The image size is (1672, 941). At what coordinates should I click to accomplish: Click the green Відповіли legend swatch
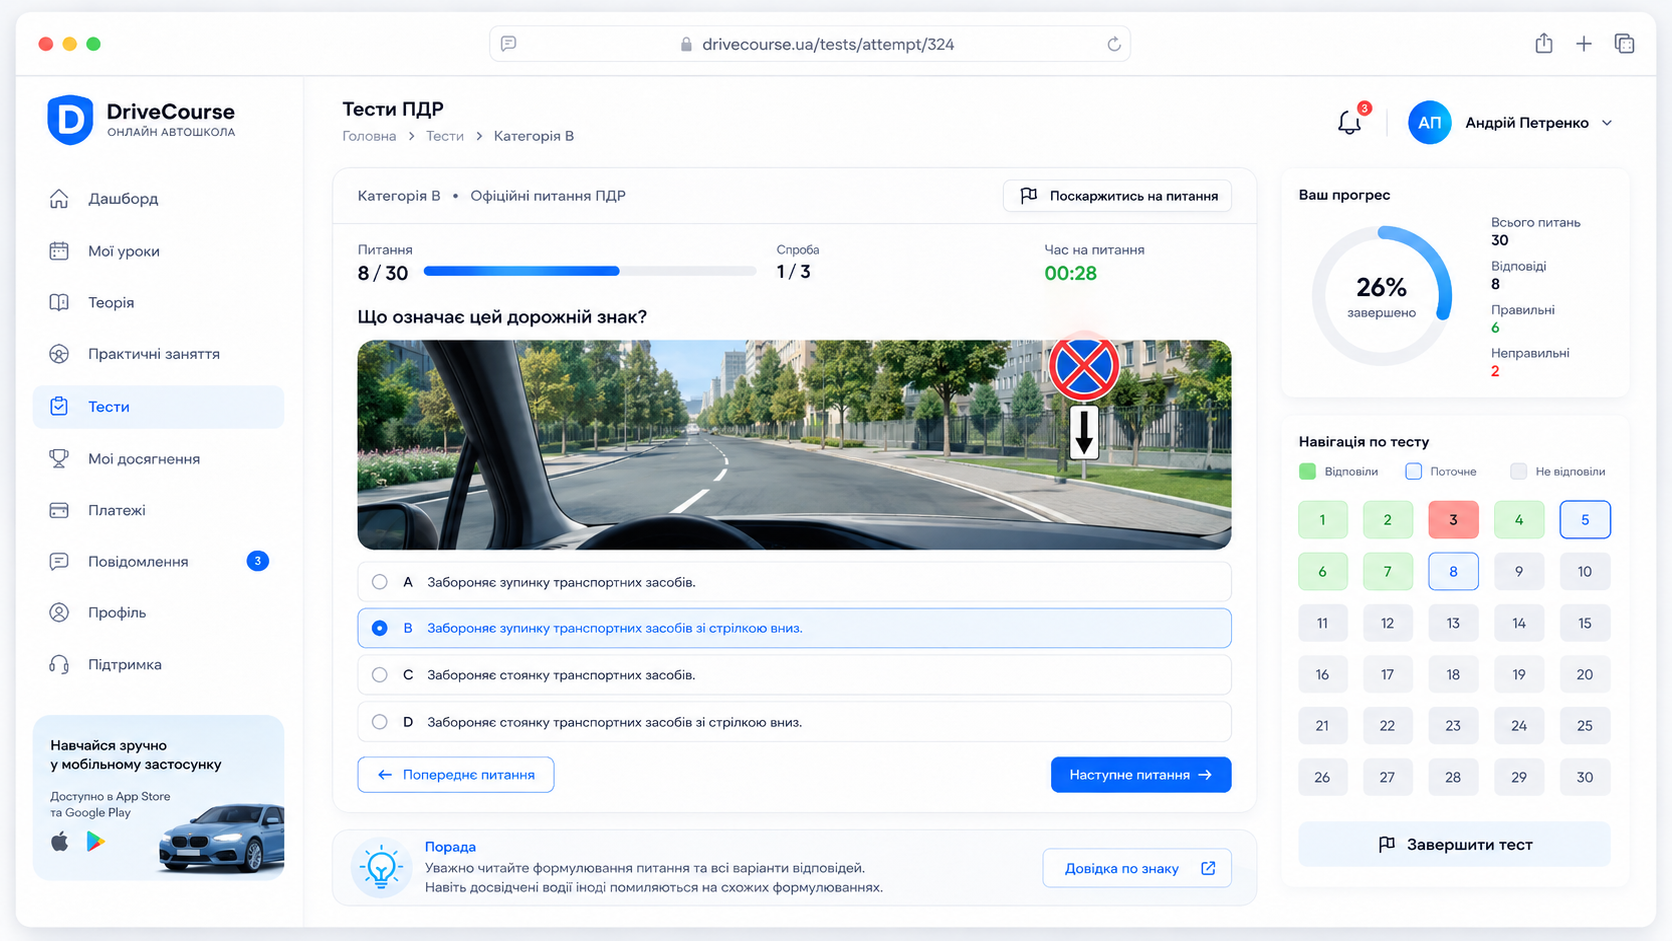[1307, 471]
